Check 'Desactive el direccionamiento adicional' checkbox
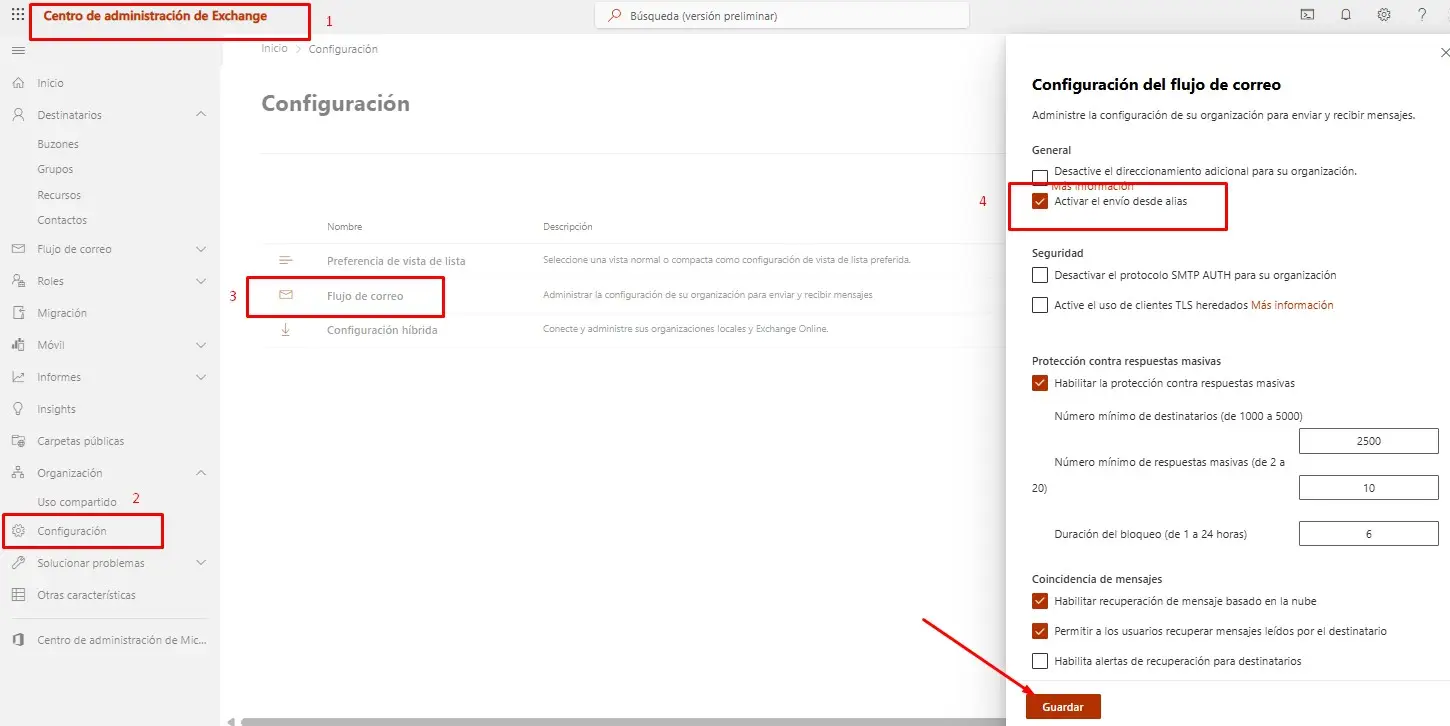The height and width of the screenshot is (726, 1450). tap(1040, 177)
